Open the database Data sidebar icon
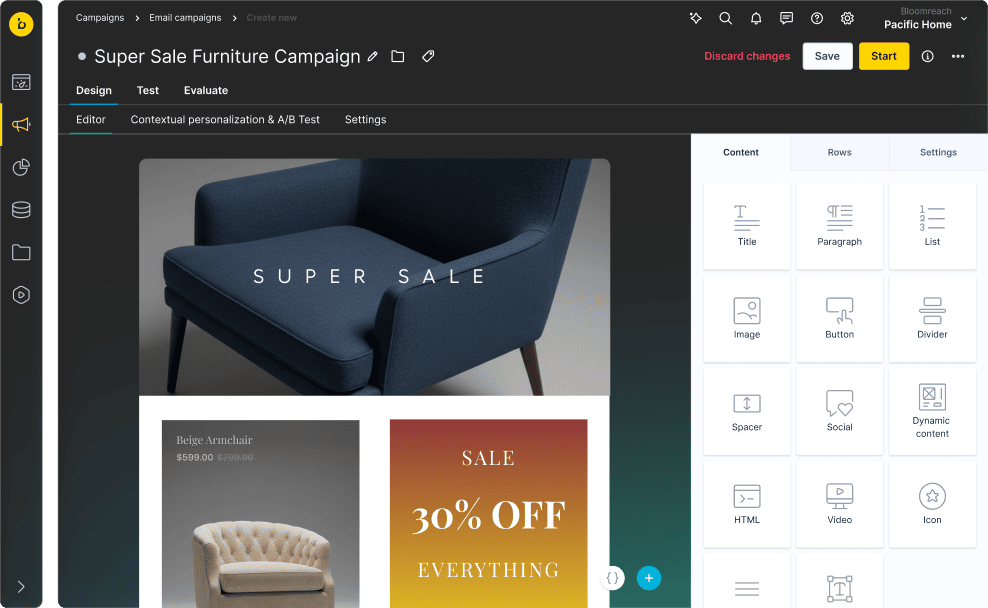 tap(21, 210)
